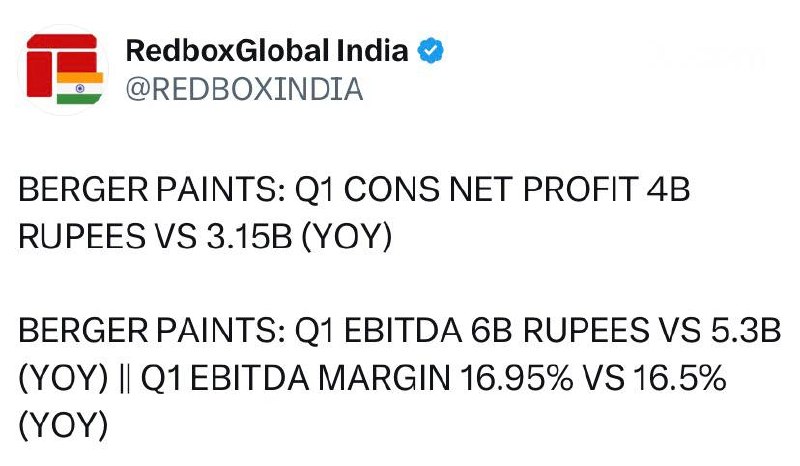Click the 'RUPEES VS 3.15B (YOY)' line
Screen dimensions: 800x466
(x=205, y=237)
